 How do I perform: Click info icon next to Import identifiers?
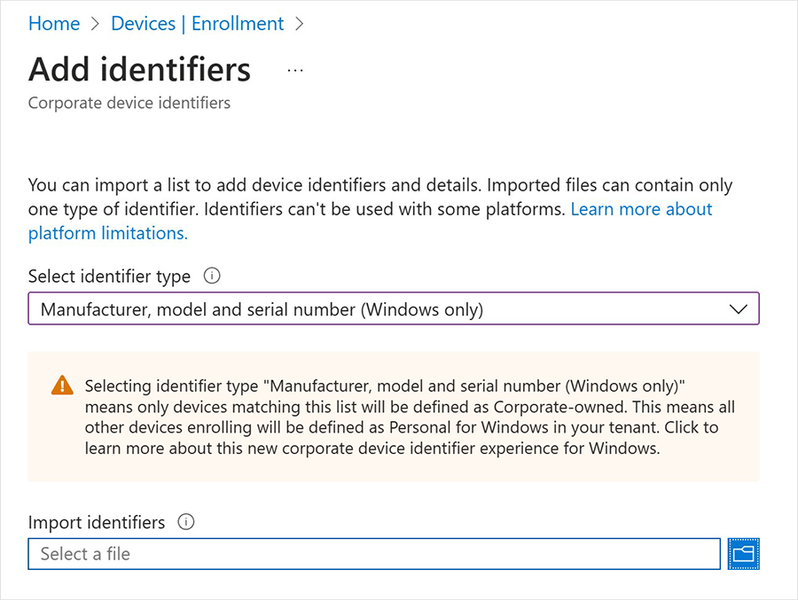click(x=185, y=522)
